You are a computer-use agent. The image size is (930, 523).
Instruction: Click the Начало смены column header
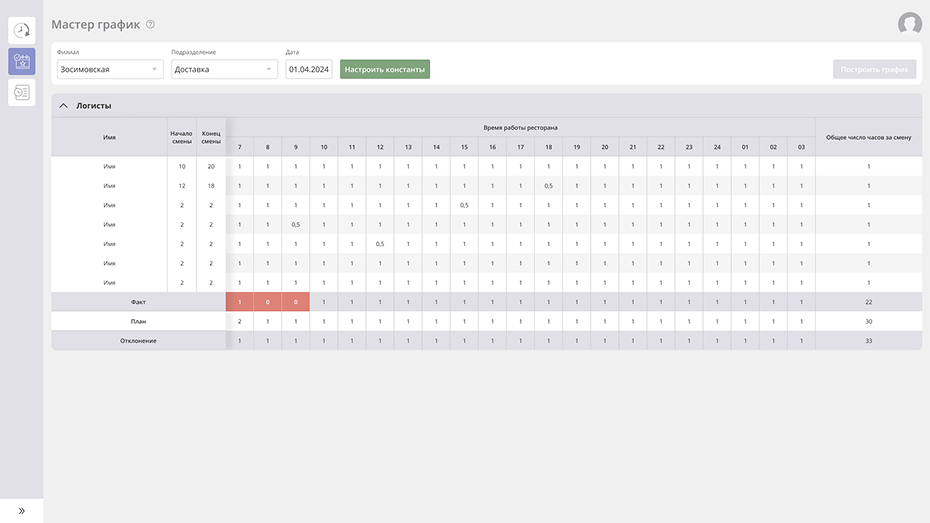[x=182, y=137]
